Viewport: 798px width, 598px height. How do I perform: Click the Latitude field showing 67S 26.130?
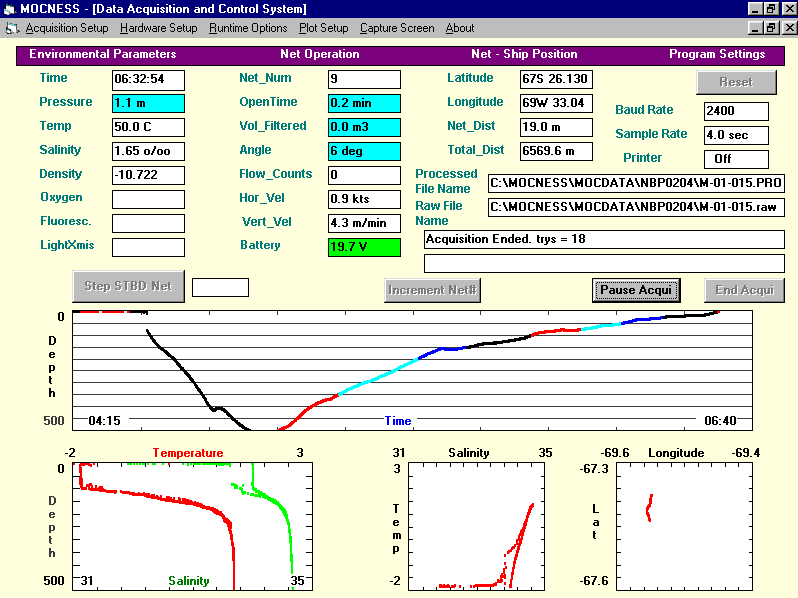tap(556, 79)
